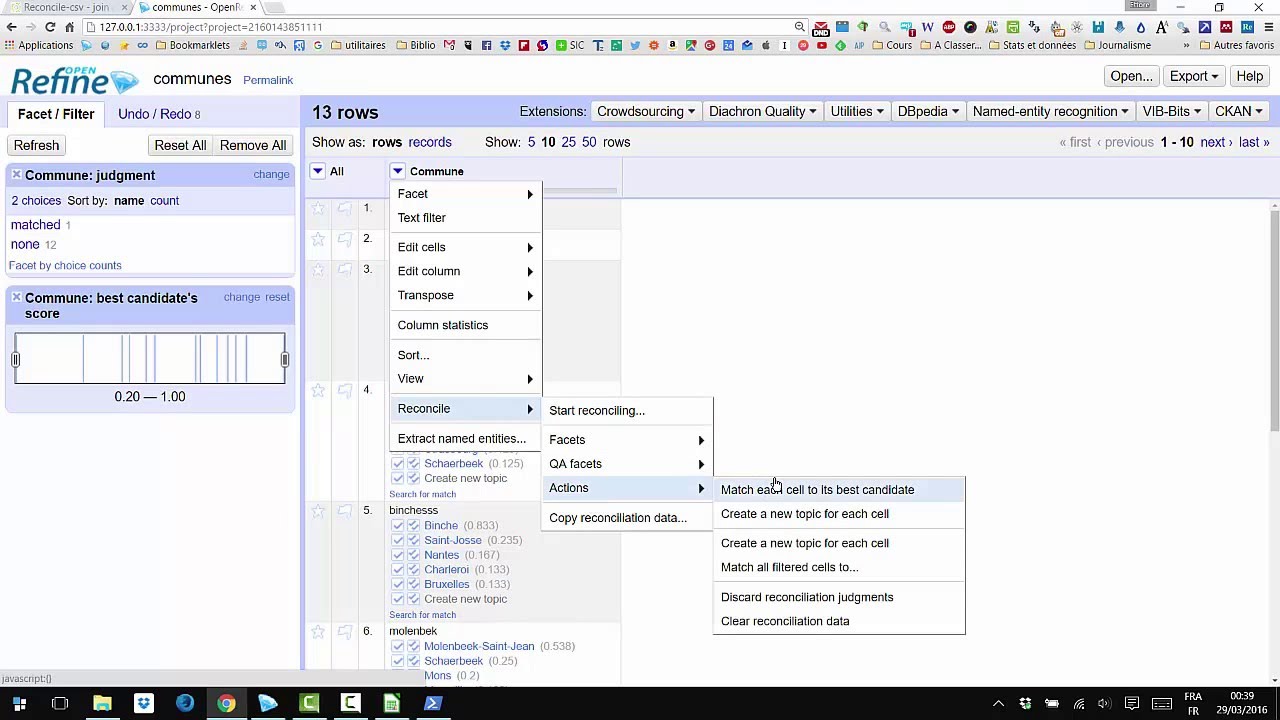Match all identical cells to Bruxelles (double check)
The image size is (1280, 720).
(413, 584)
